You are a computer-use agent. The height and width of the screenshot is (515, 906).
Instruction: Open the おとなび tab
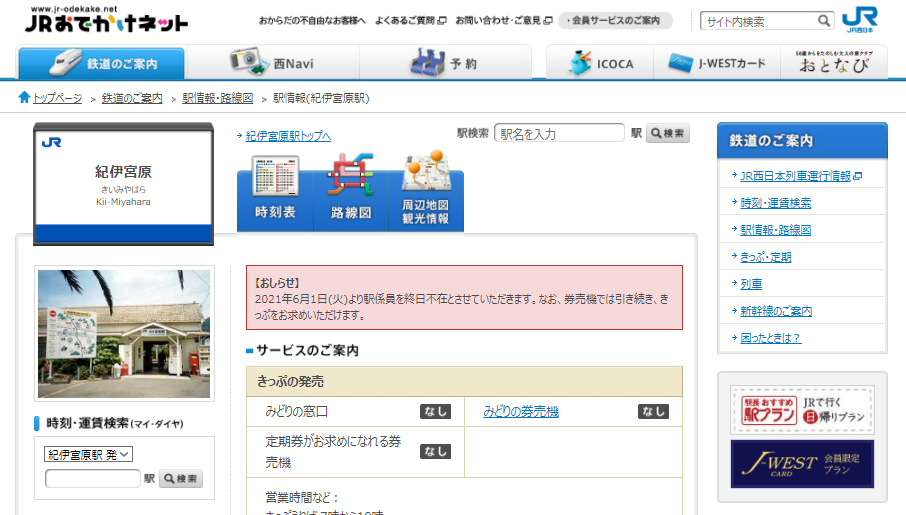(x=834, y=63)
